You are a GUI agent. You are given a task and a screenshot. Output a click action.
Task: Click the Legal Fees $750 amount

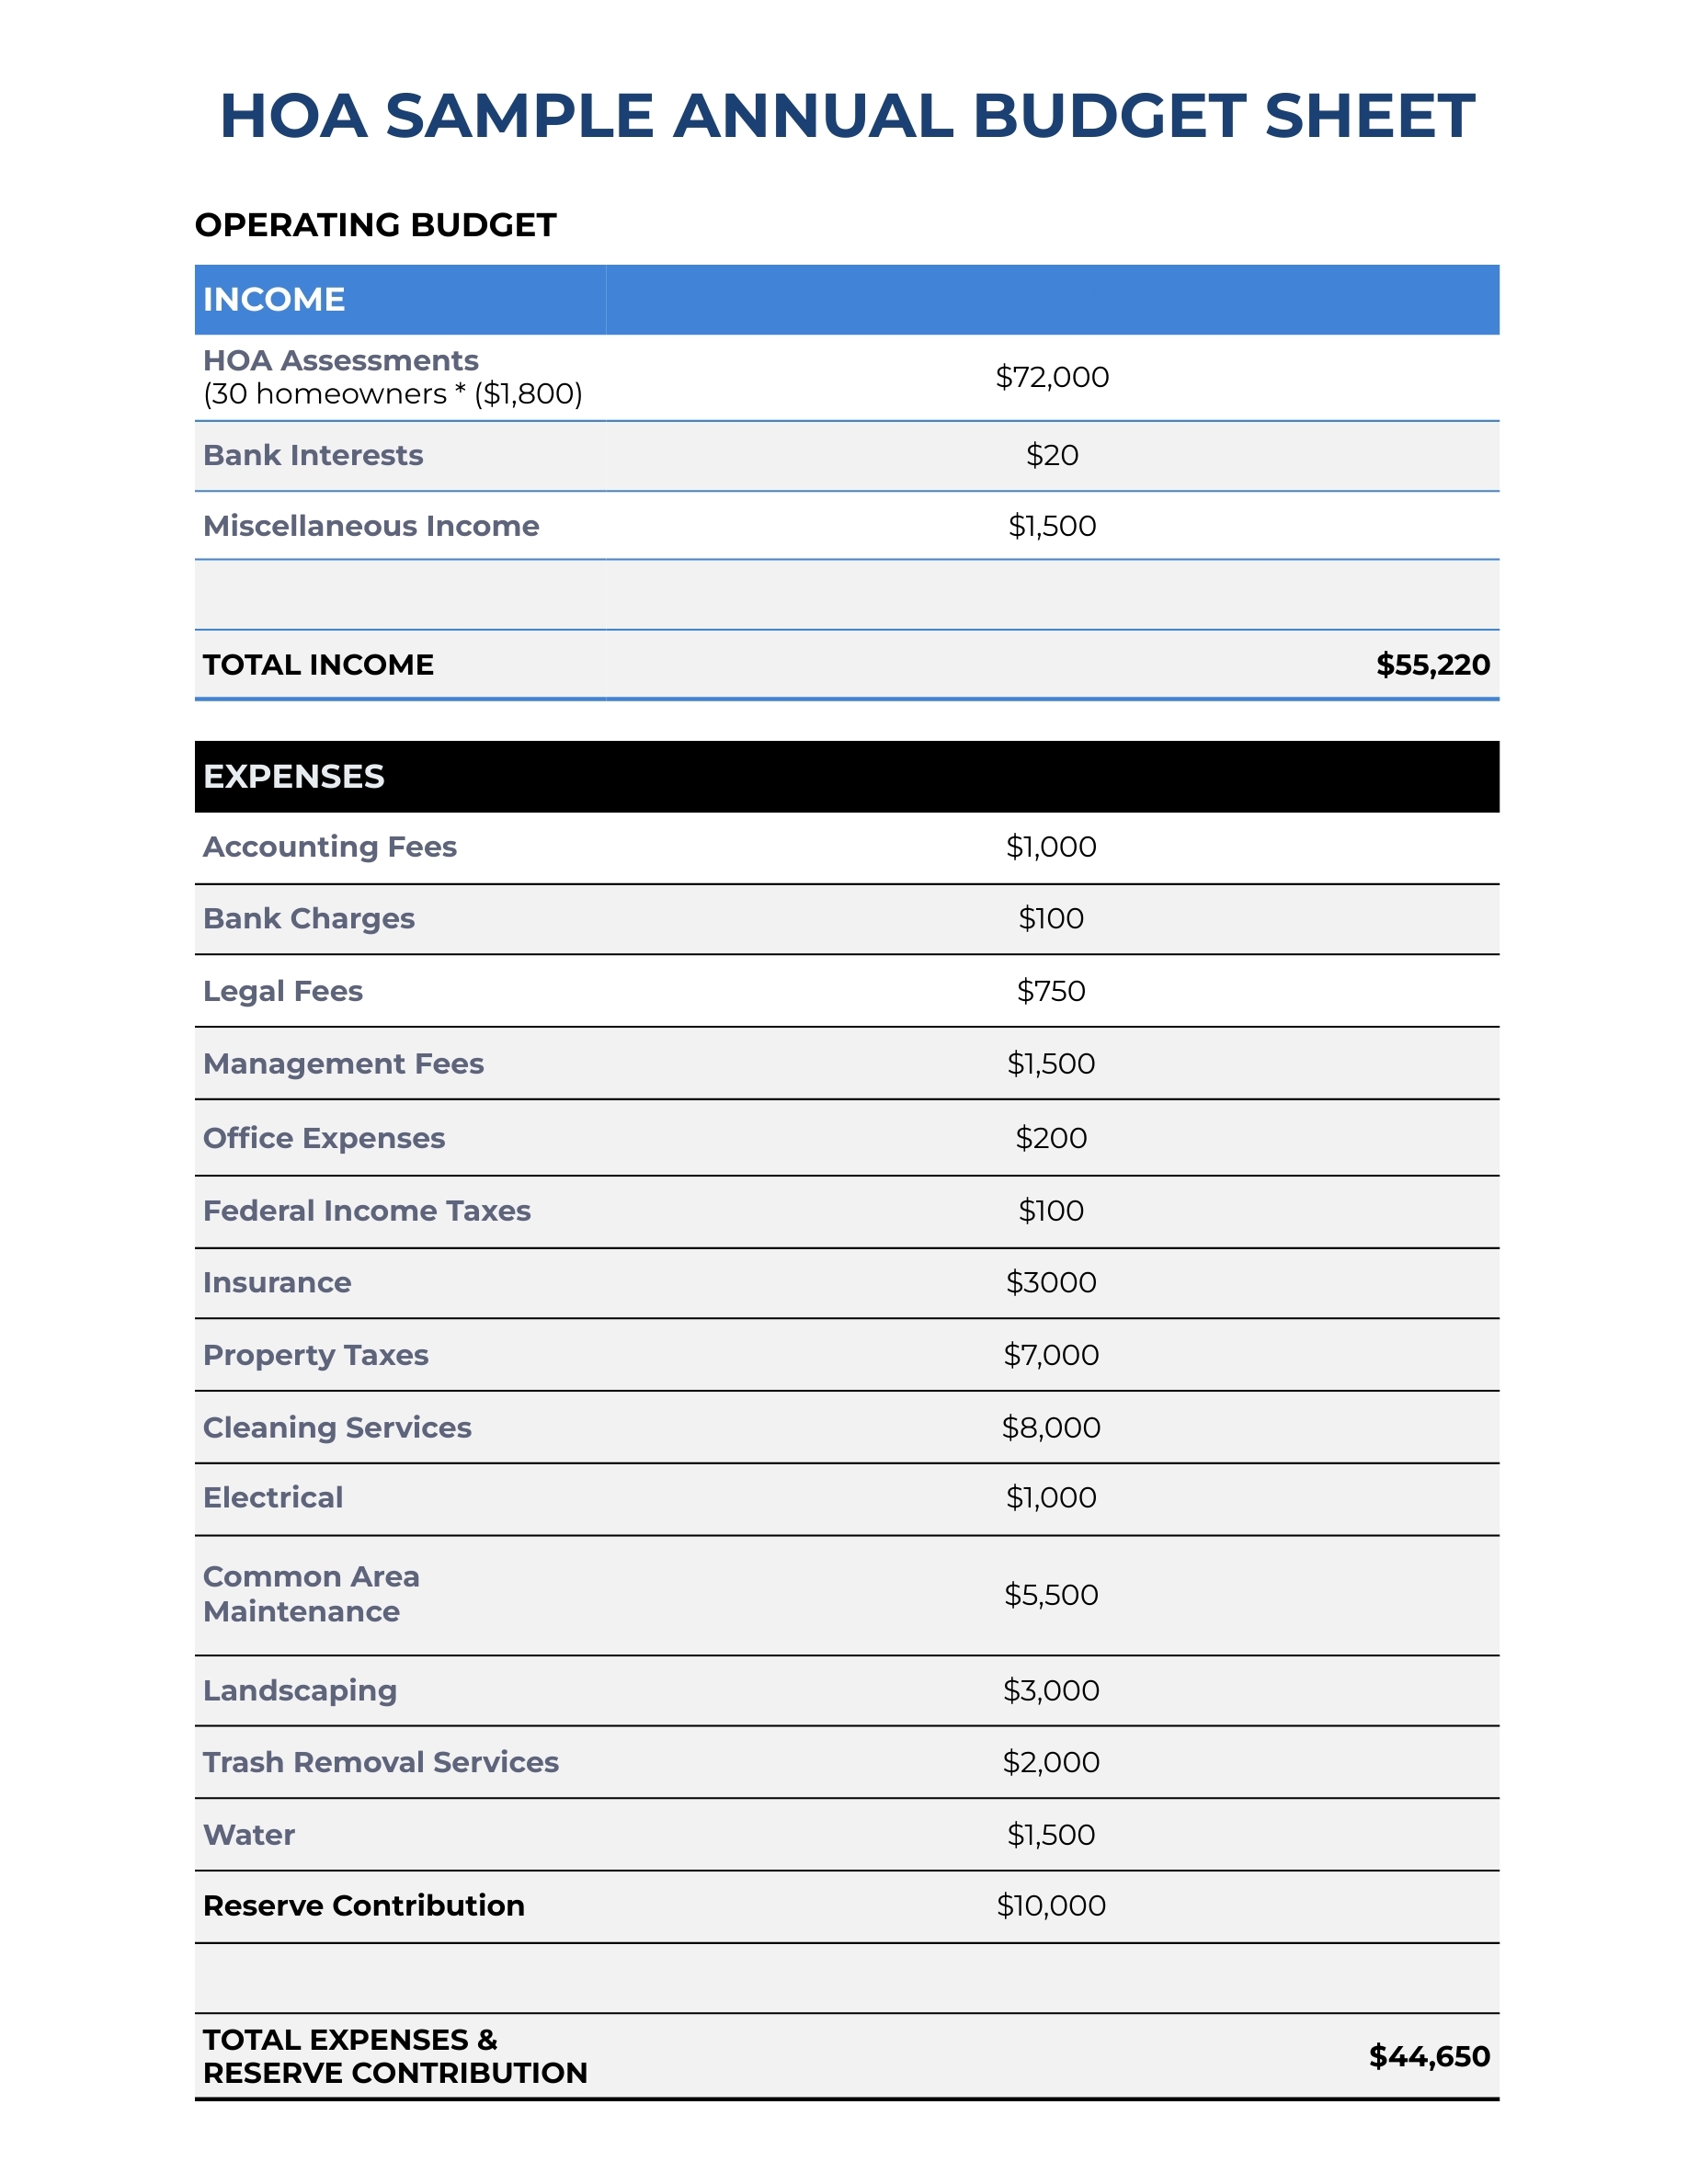coord(1050,991)
